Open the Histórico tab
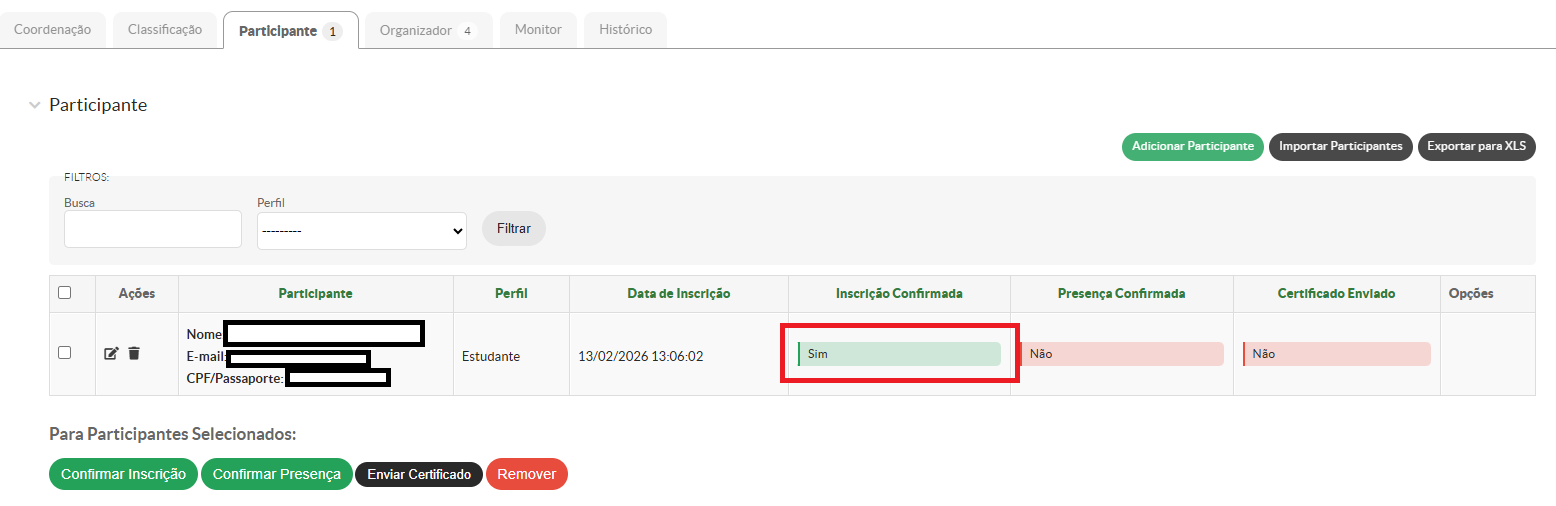Image resolution: width=1556 pixels, height=506 pixels. click(625, 30)
